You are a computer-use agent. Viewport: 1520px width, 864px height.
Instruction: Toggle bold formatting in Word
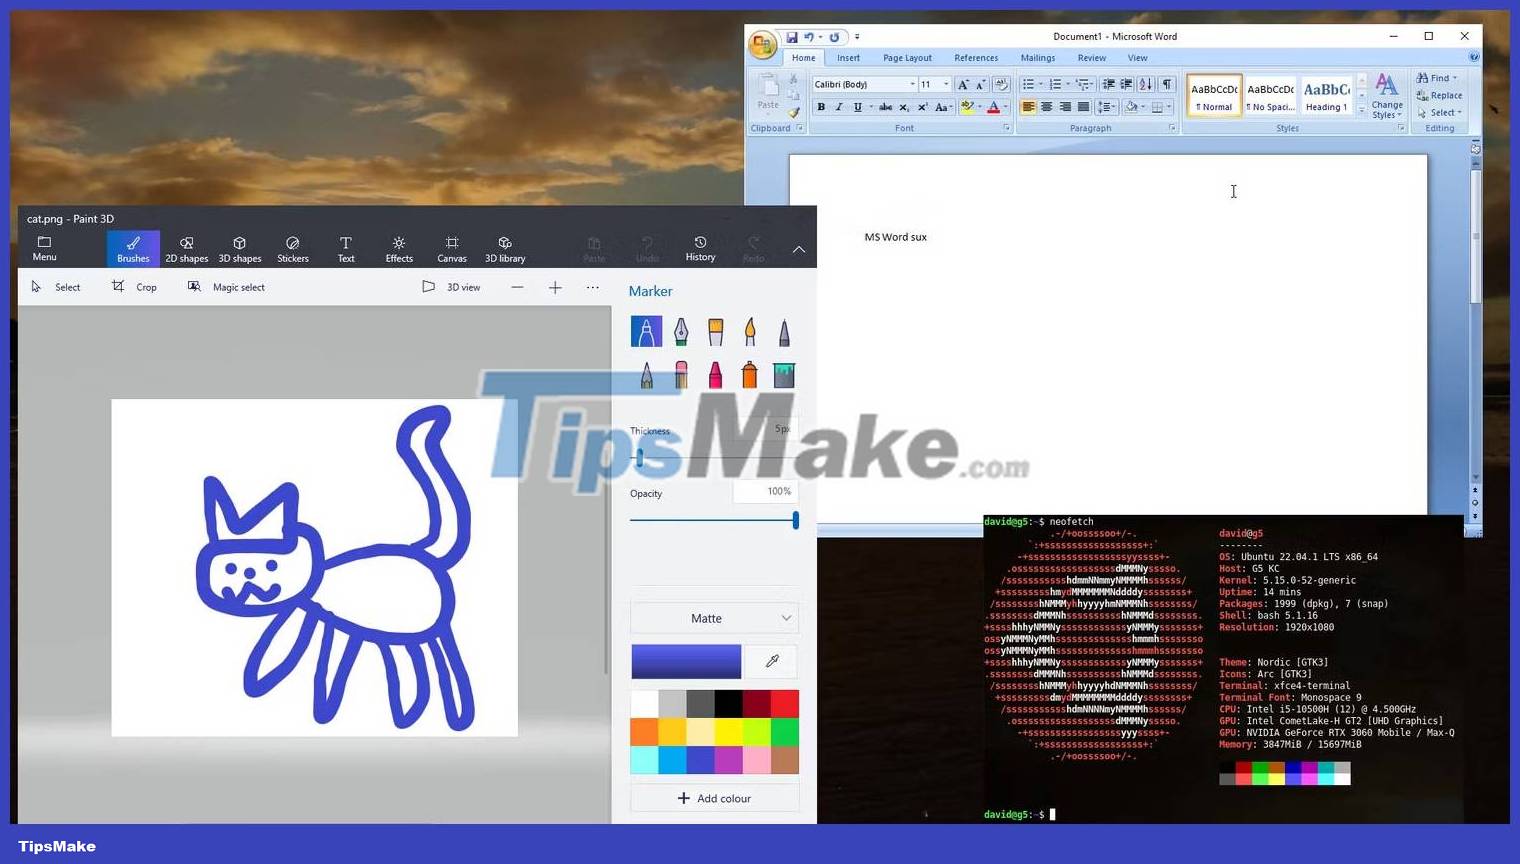822,107
